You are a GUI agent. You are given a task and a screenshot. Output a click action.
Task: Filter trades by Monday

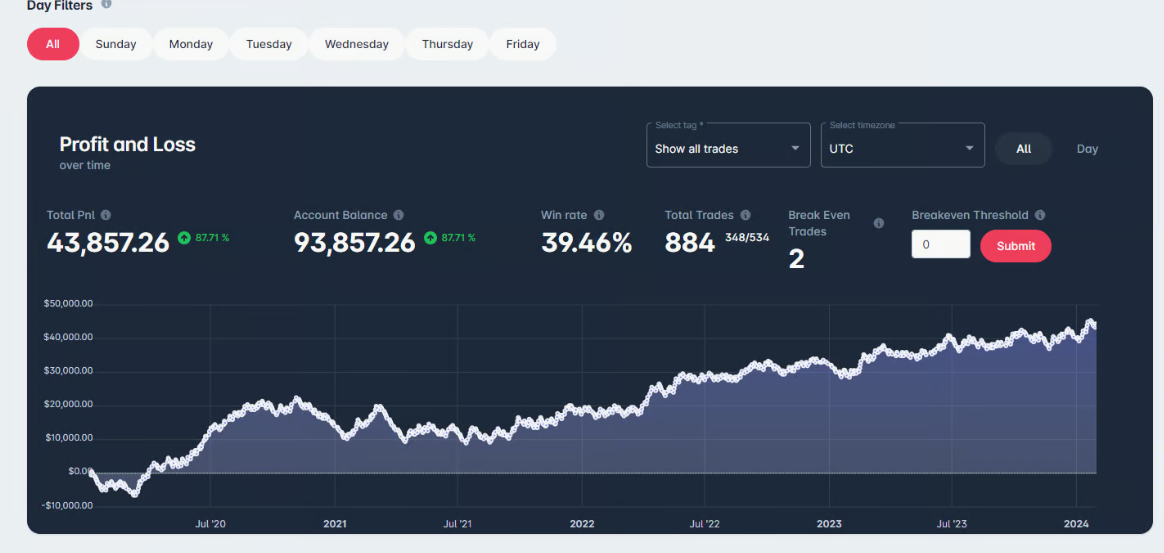[191, 44]
